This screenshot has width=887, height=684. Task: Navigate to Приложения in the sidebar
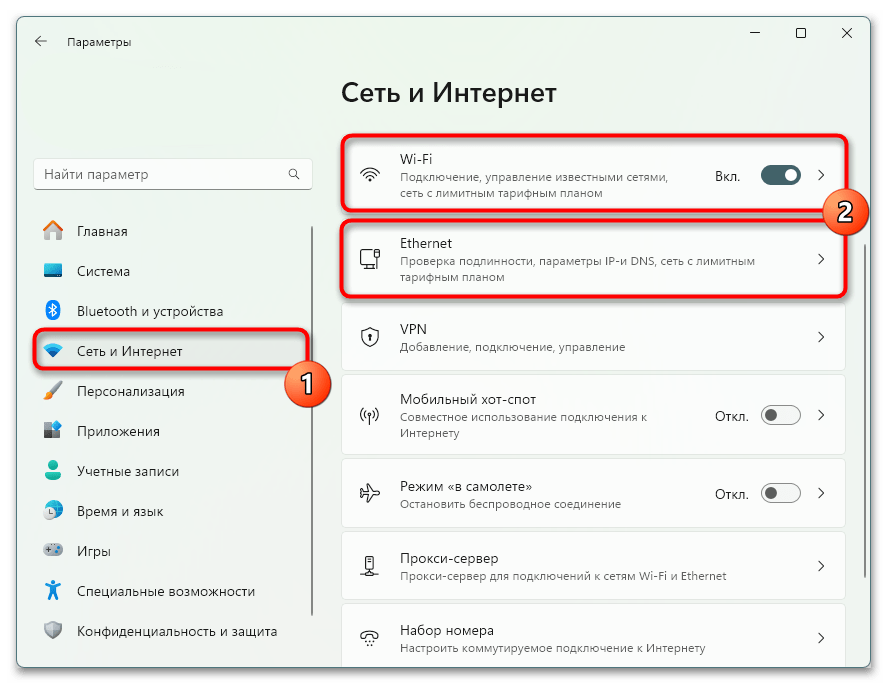coord(172,431)
